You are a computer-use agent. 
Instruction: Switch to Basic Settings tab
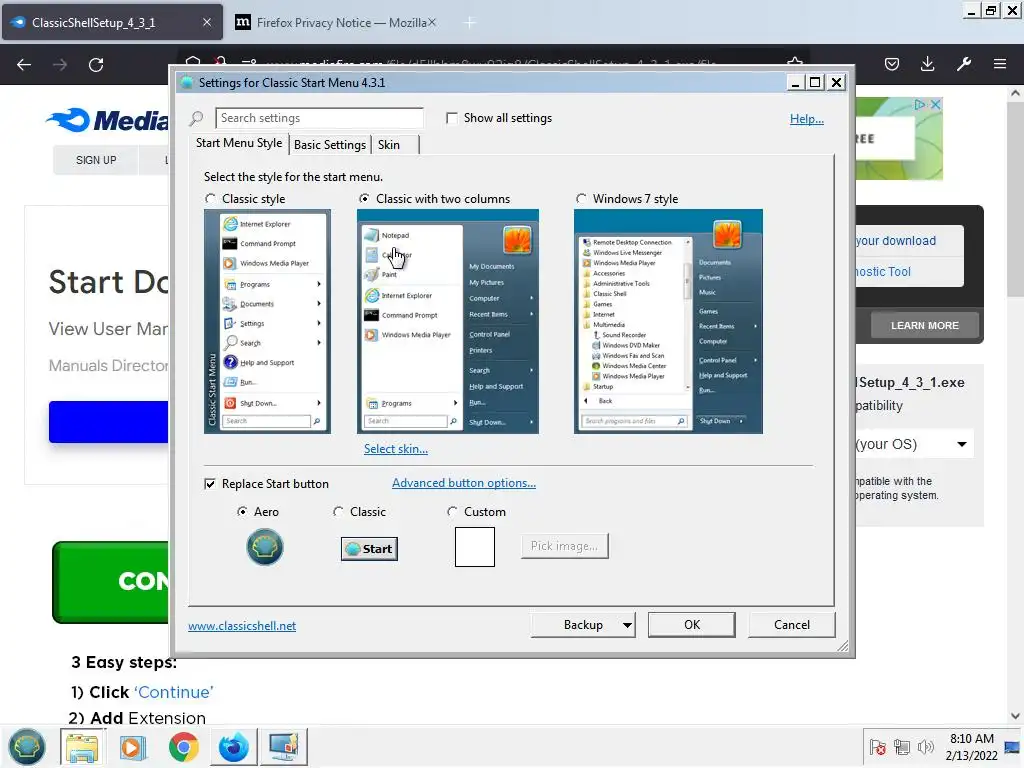click(x=330, y=145)
